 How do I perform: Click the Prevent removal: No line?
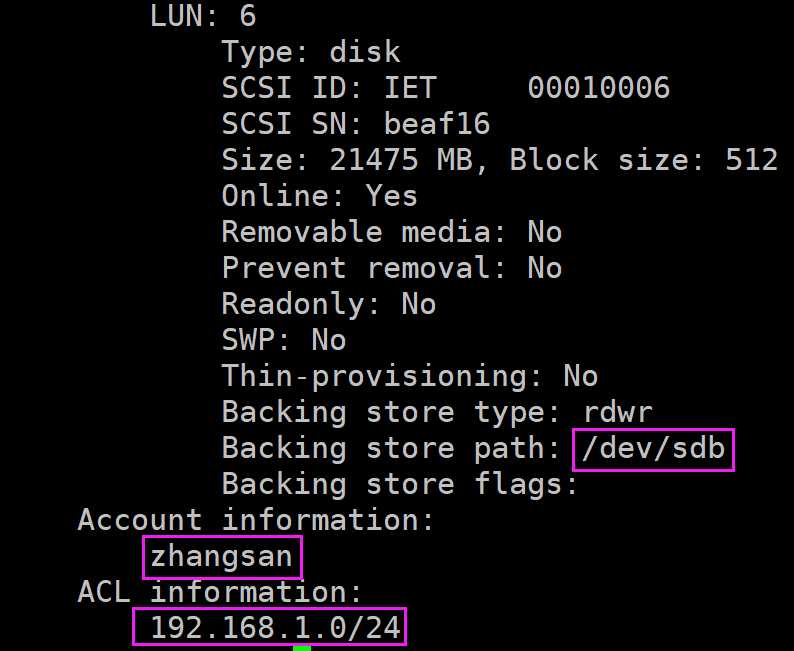coord(392,268)
